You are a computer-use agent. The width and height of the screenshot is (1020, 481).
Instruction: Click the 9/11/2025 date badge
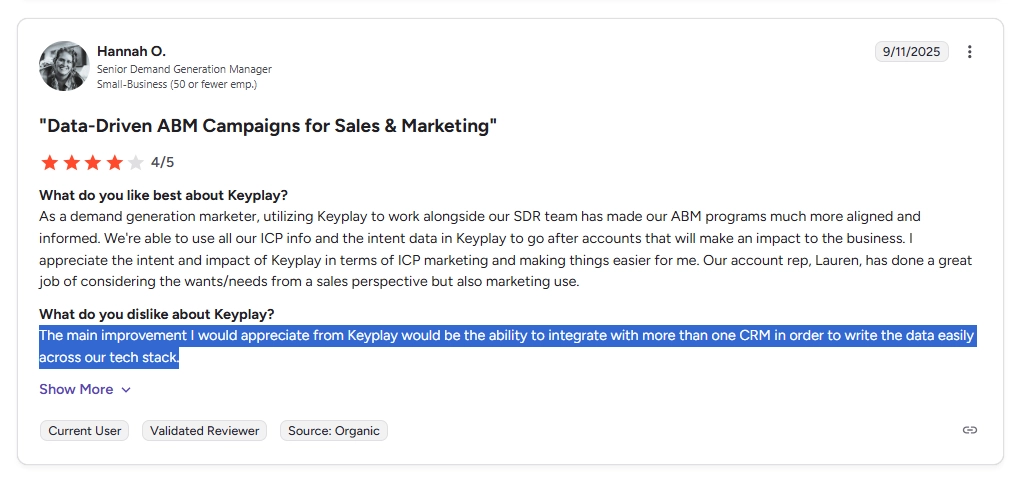911,52
